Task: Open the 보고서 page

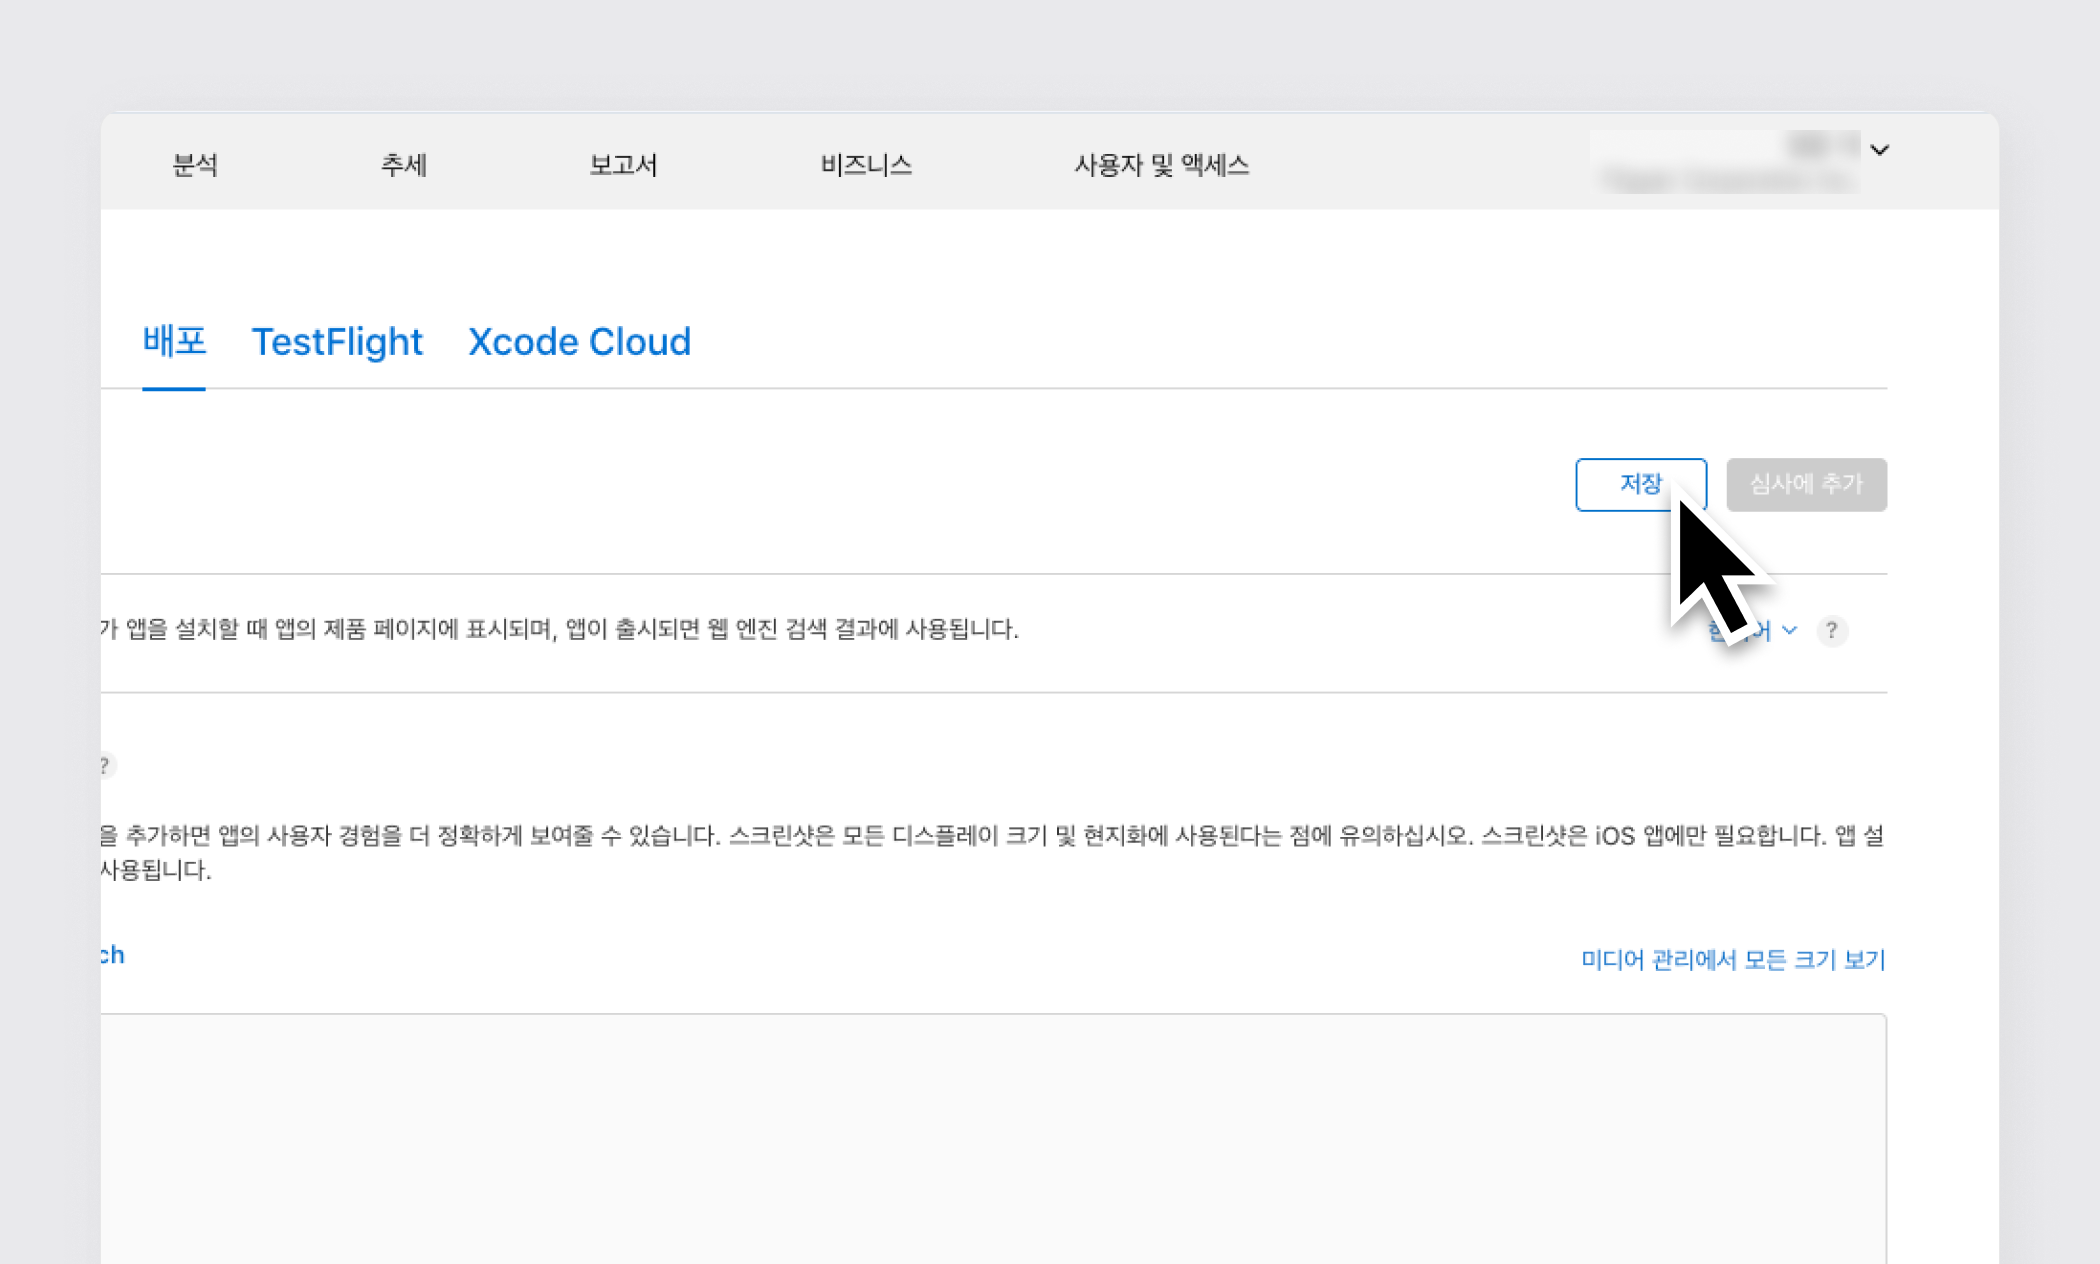Action: tap(622, 165)
